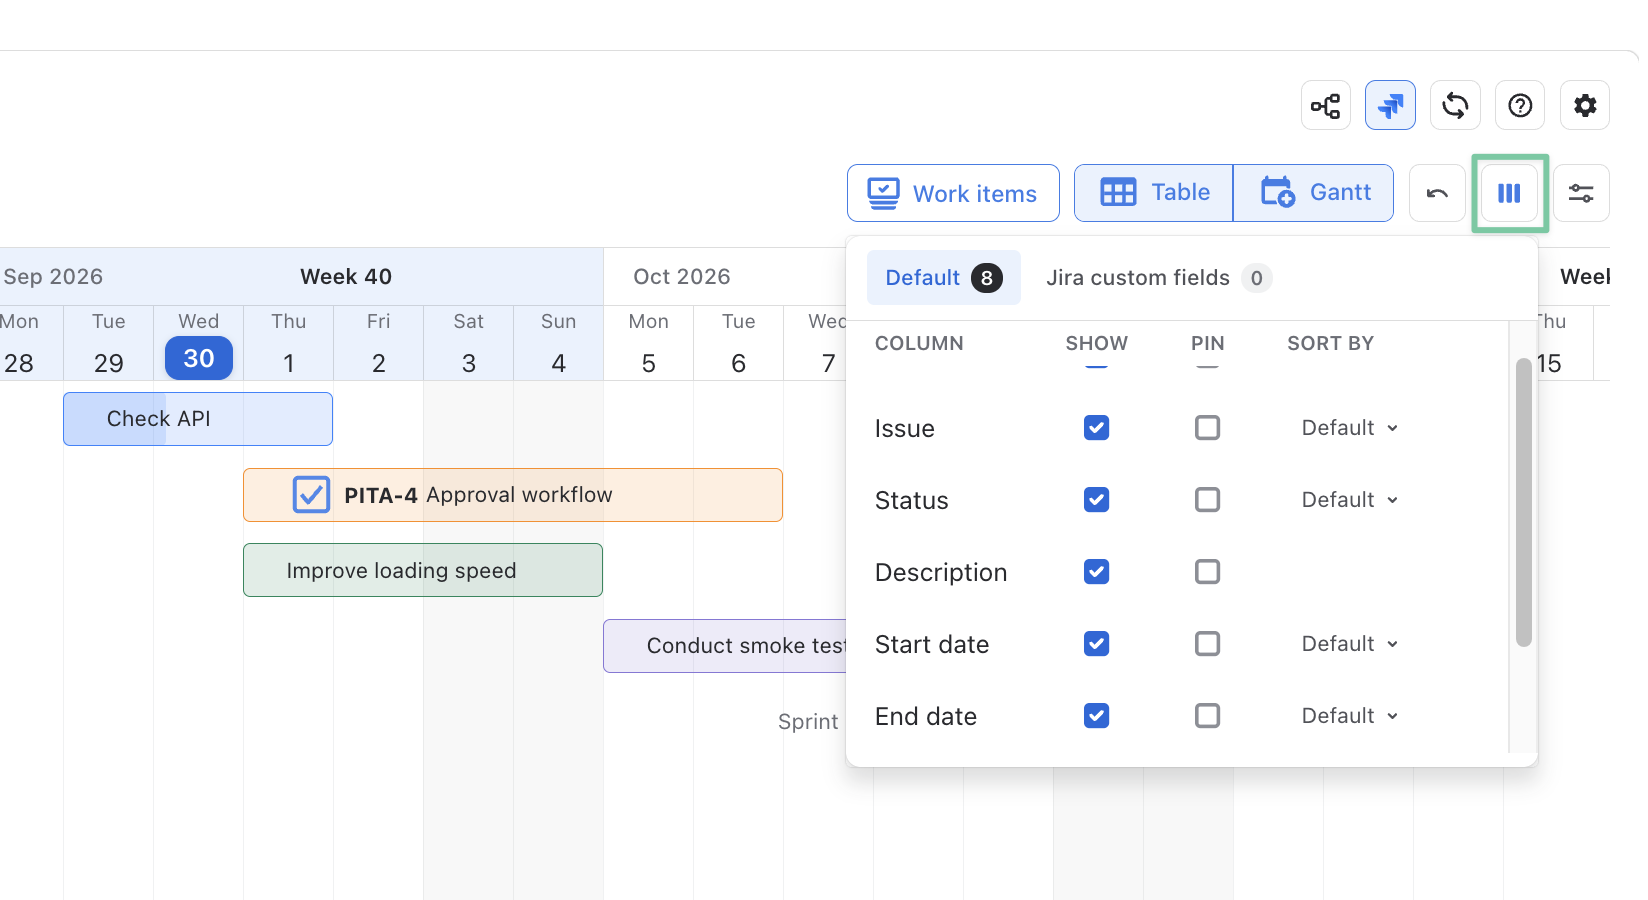The width and height of the screenshot is (1648, 900).
Task: Pin the Start date column
Action: point(1208,644)
